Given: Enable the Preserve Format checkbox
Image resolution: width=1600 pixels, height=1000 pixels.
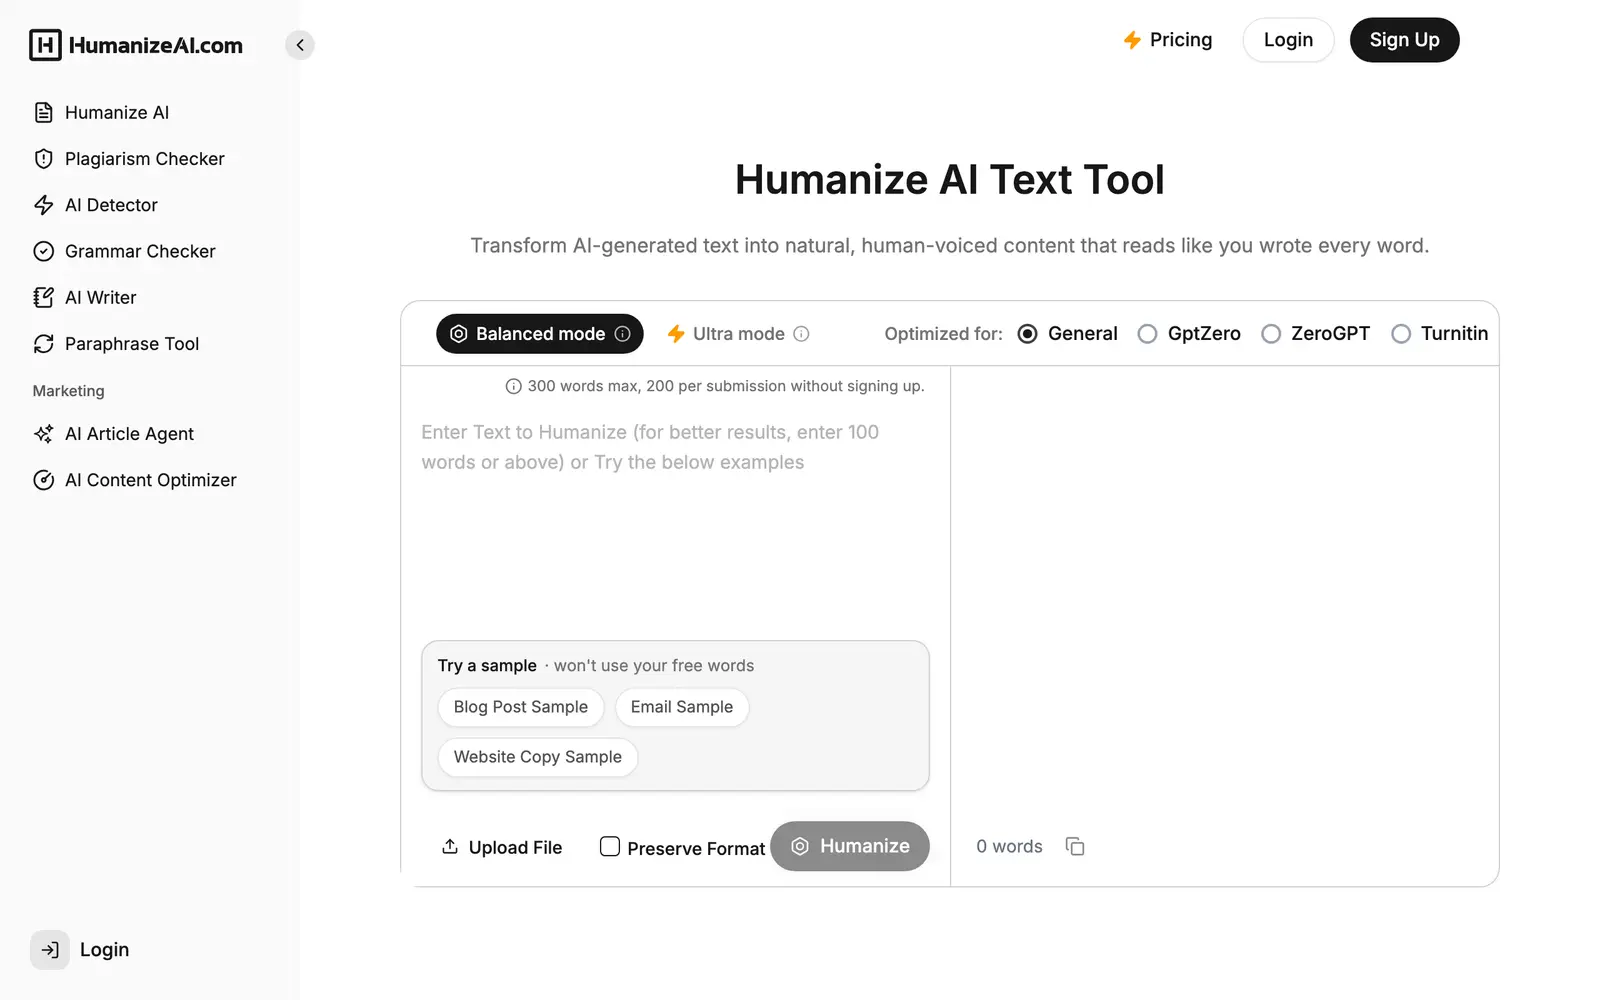Looking at the screenshot, I should pyautogui.click(x=609, y=847).
